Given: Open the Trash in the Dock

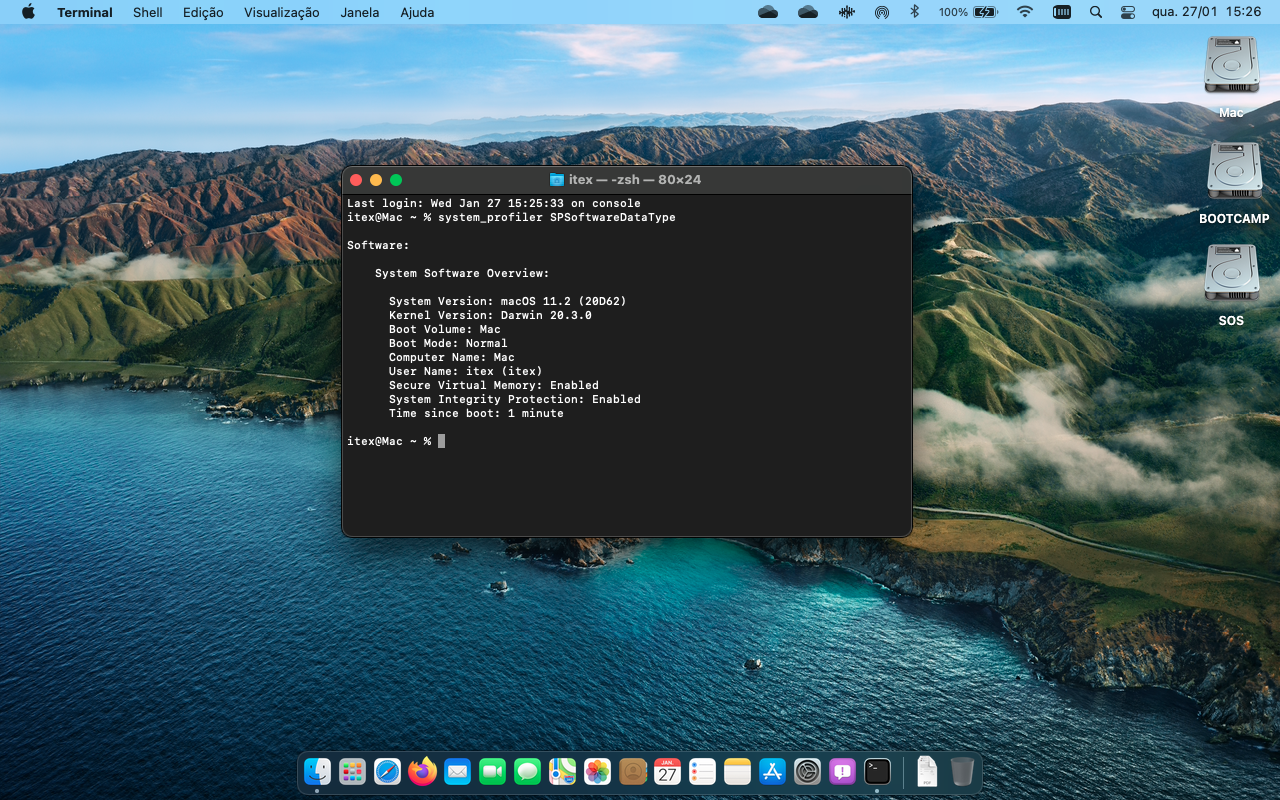Looking at the screenshot, I should (962, 771).
